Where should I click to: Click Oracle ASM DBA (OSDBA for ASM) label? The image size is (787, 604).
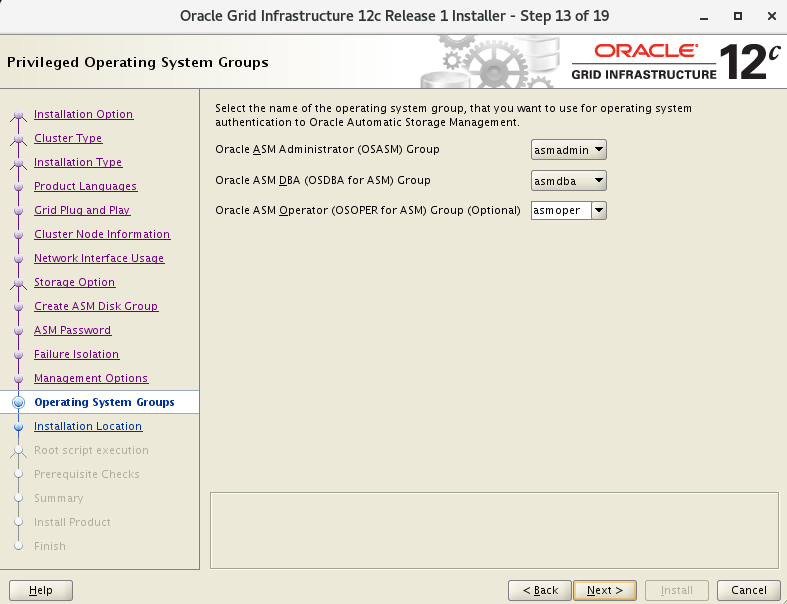[323, 180]
